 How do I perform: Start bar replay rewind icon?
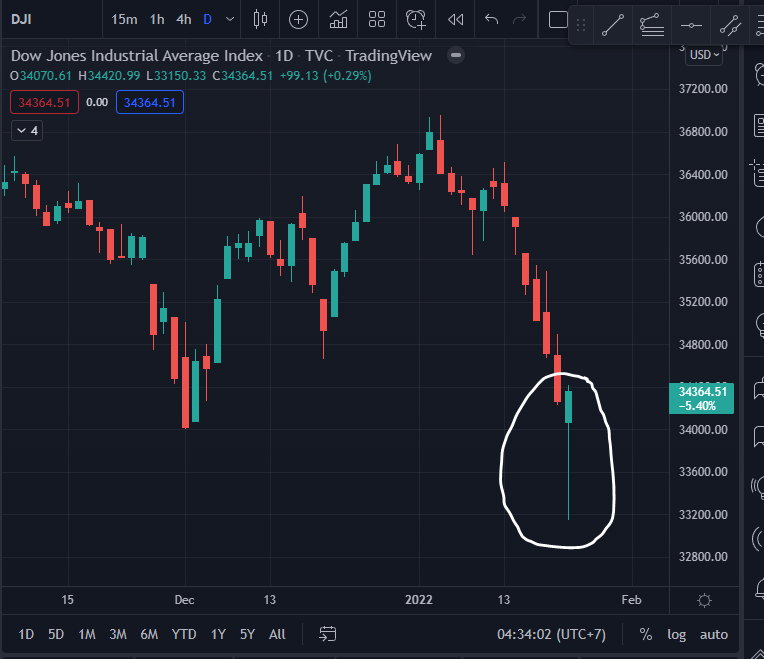[455, 19]
